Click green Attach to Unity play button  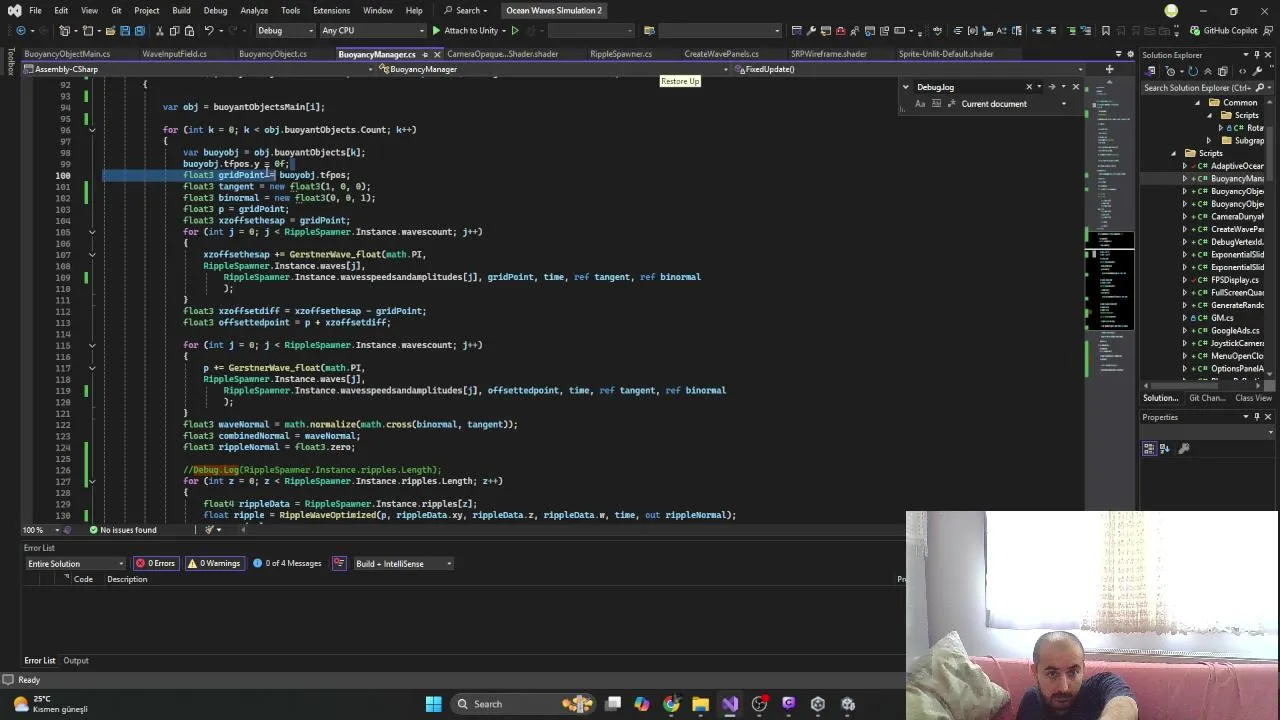436,30
